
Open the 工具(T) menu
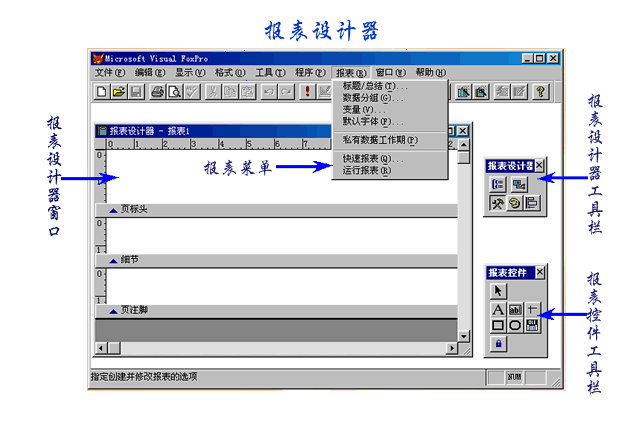270,73
